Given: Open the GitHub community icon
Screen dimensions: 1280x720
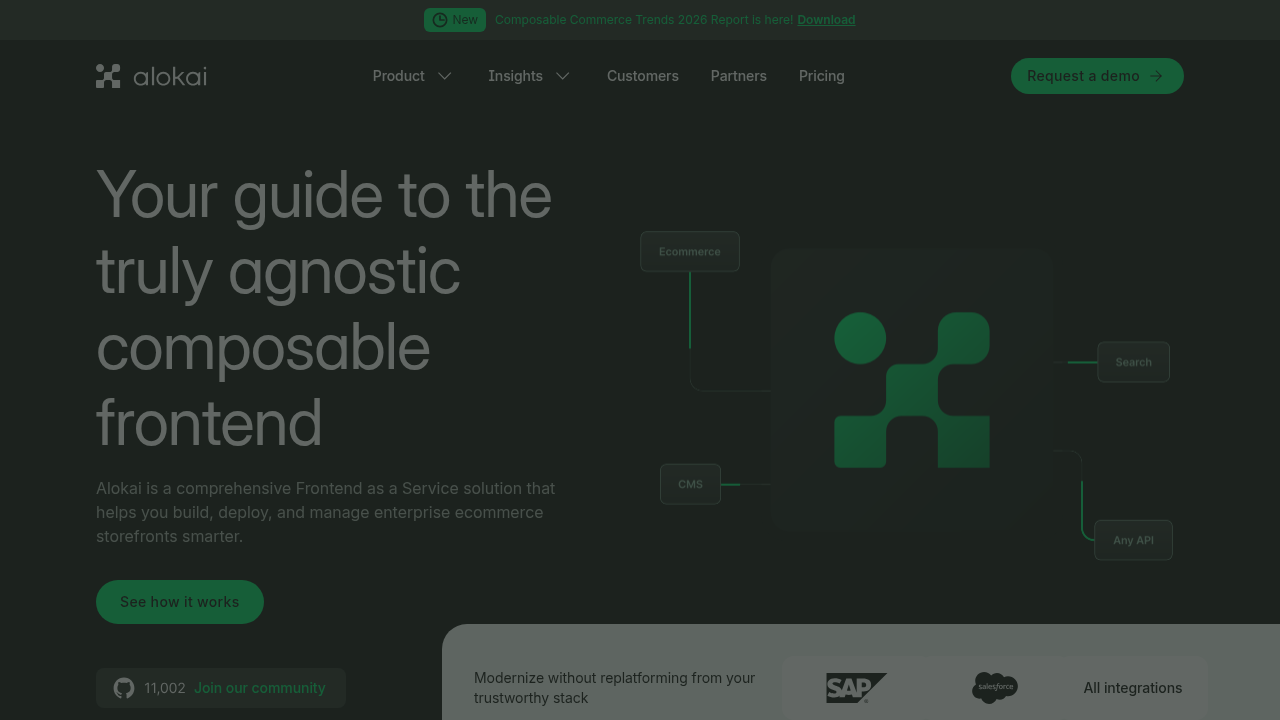Looking at the screenshot, I should [123, 688].
